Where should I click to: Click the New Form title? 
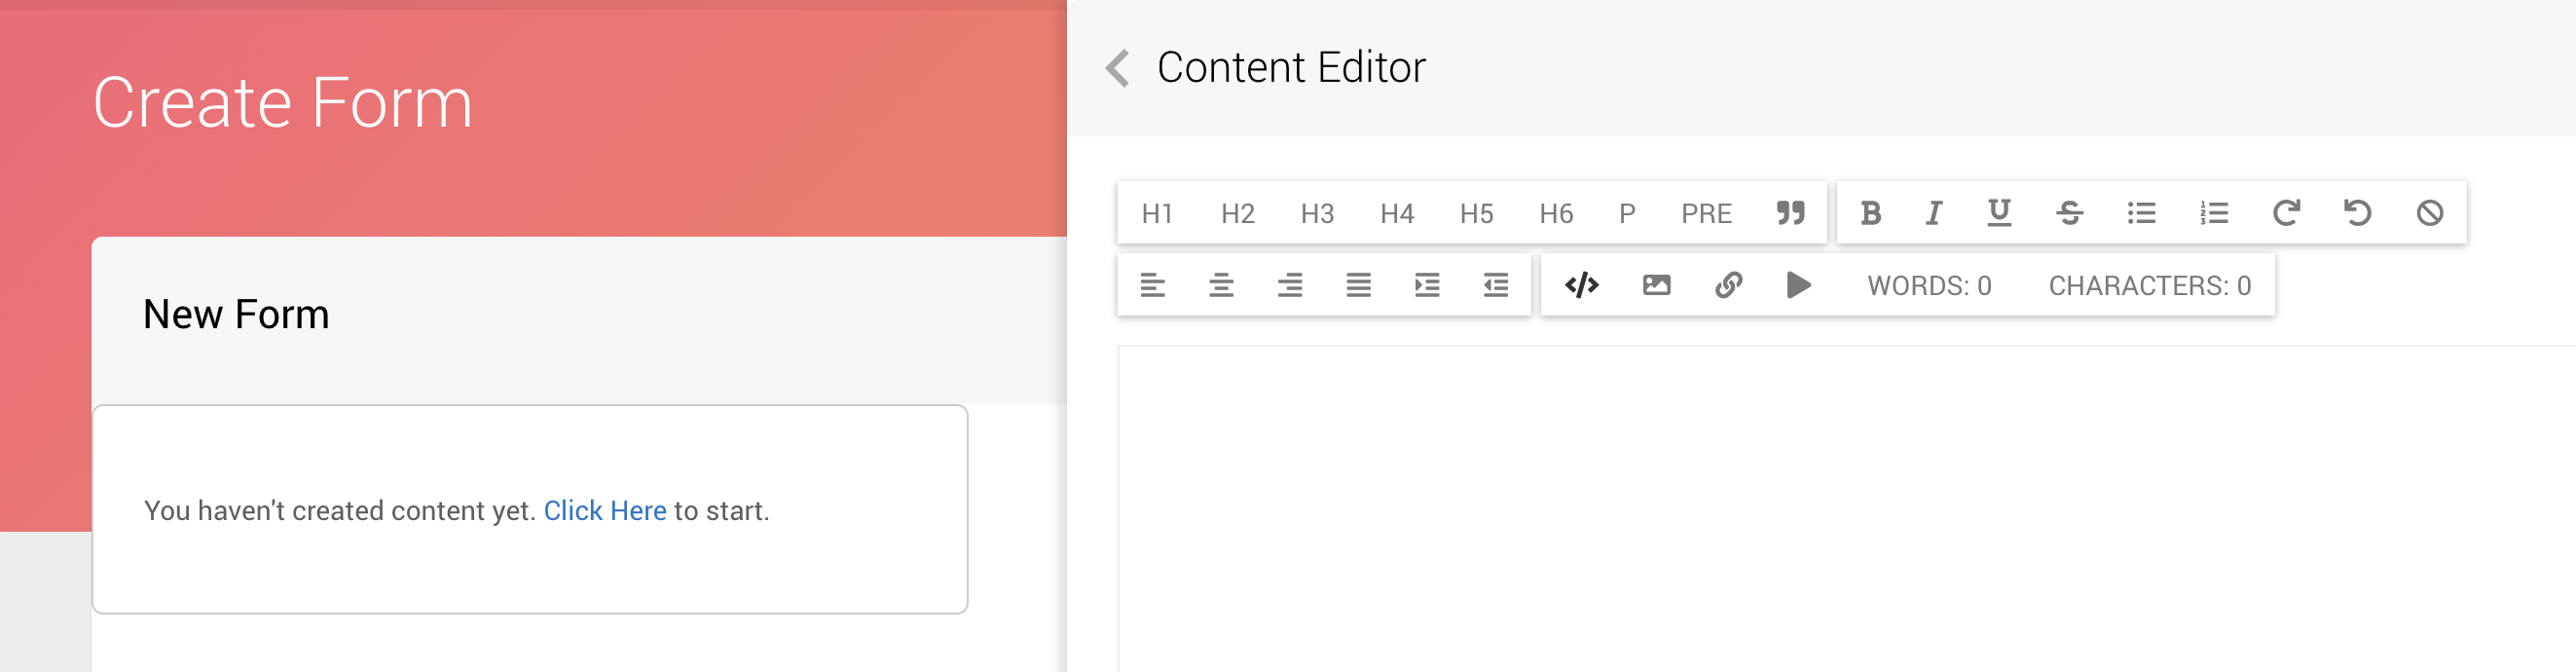point(236,315)
